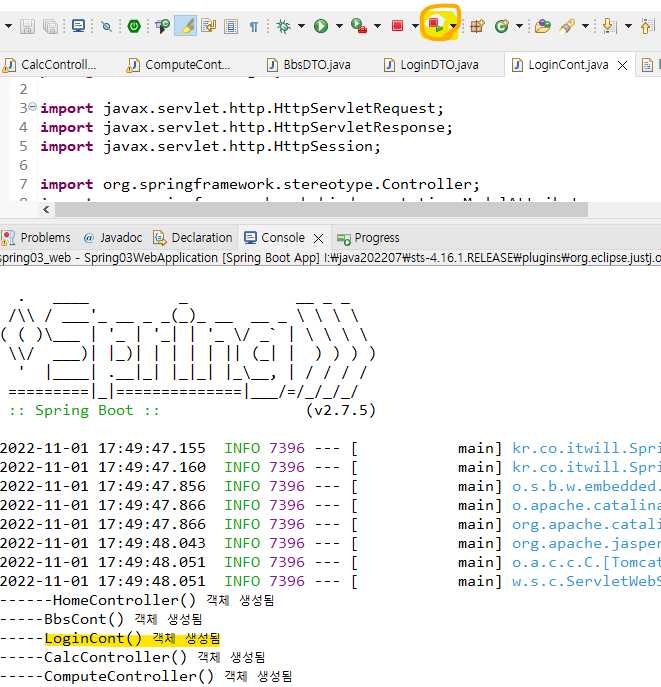661x687 pixels.
Task: Open the Next Annotation dropdown
Action: 628,26
